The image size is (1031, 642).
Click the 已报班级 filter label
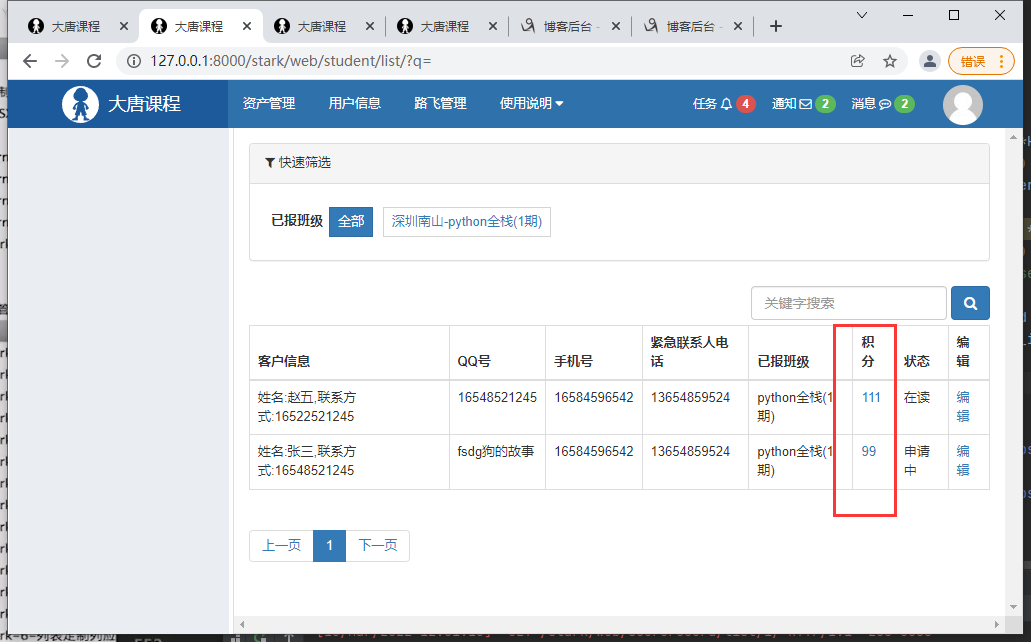click(297, 220)
